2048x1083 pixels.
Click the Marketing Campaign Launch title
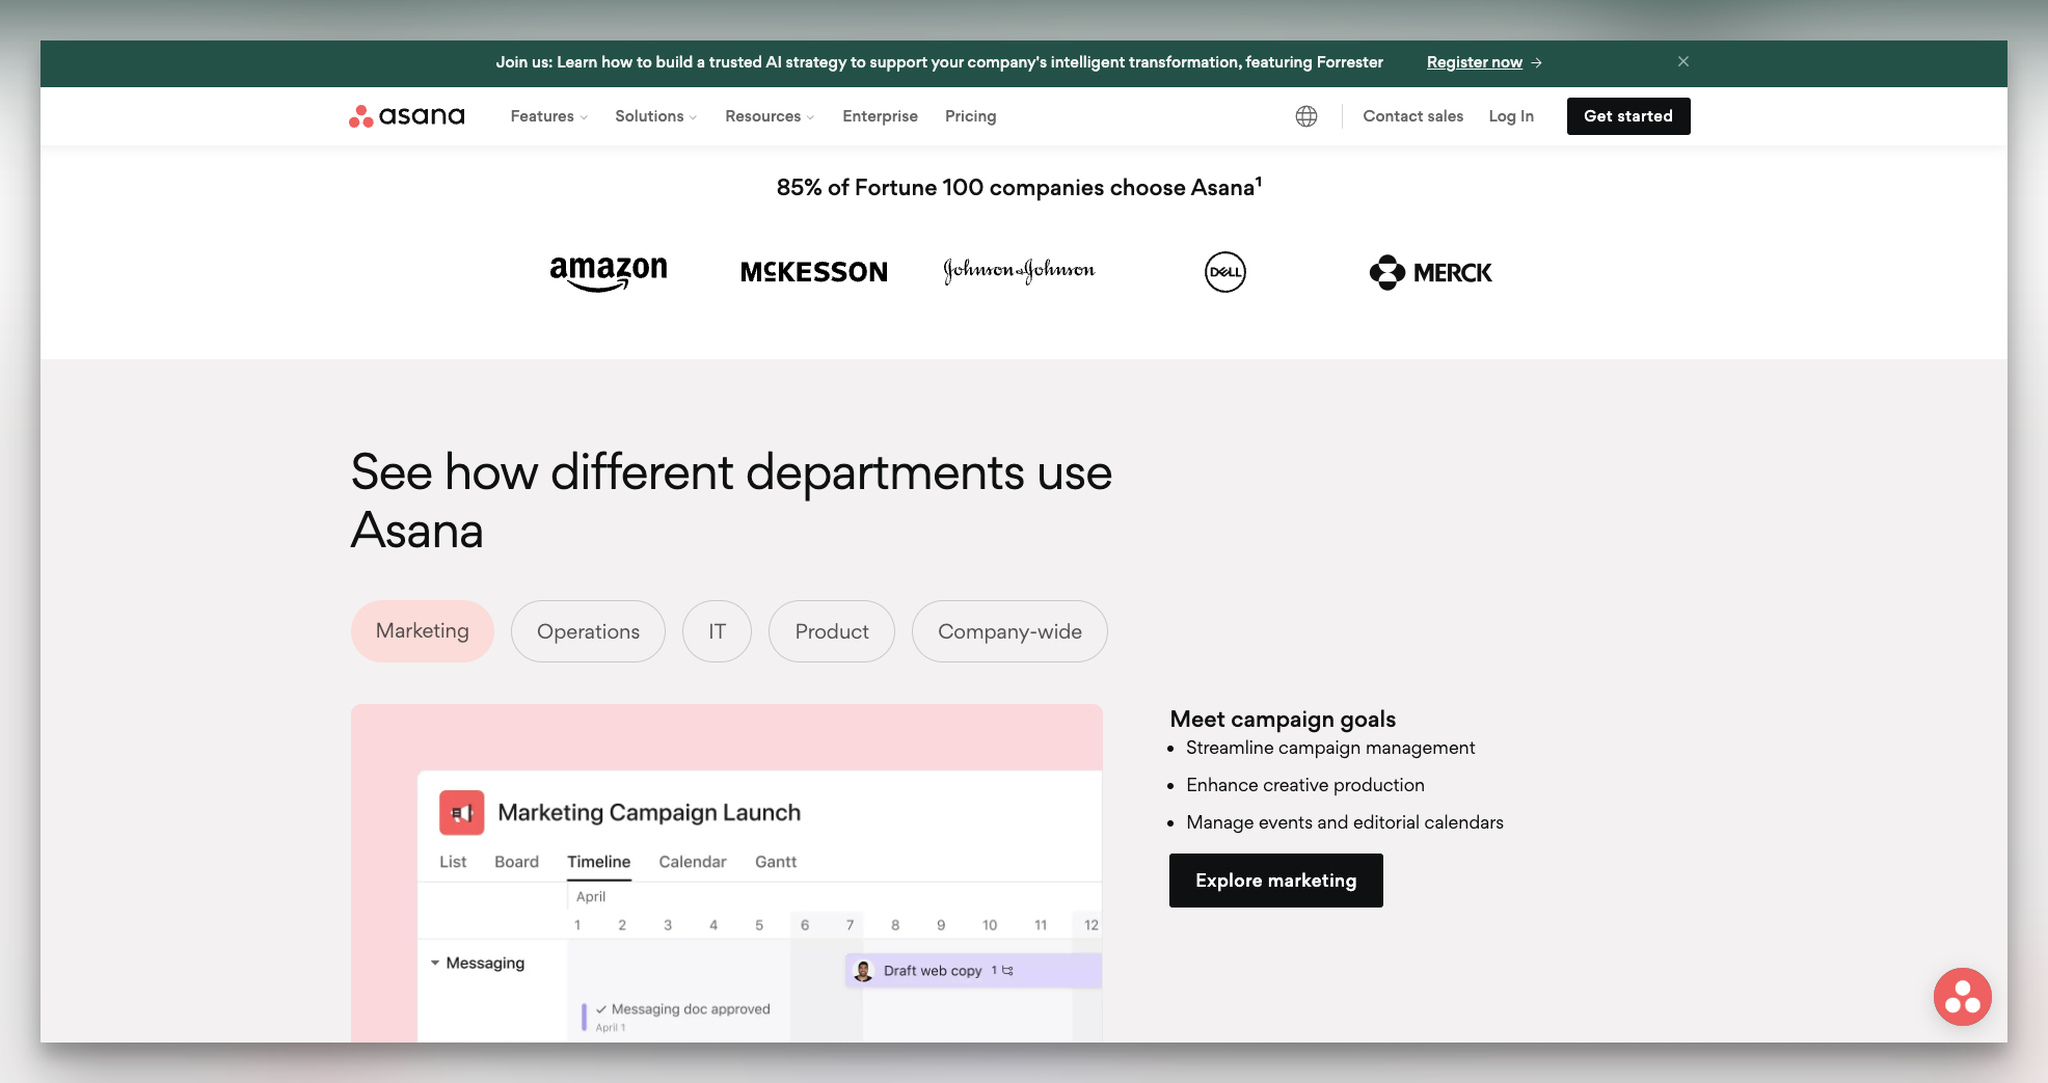pyautogui.click(x=649, y=812)
